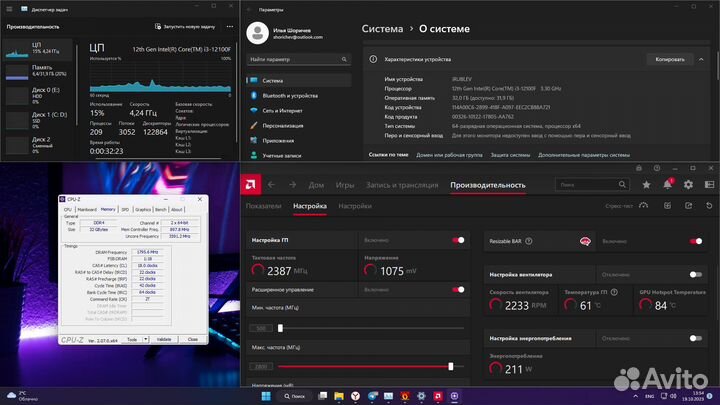Click AMD title bar help icon

(x=657, y=168)
